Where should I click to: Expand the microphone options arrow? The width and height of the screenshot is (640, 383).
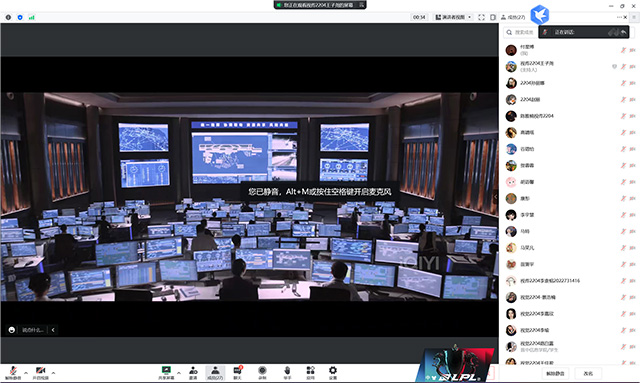pos(26,373)
